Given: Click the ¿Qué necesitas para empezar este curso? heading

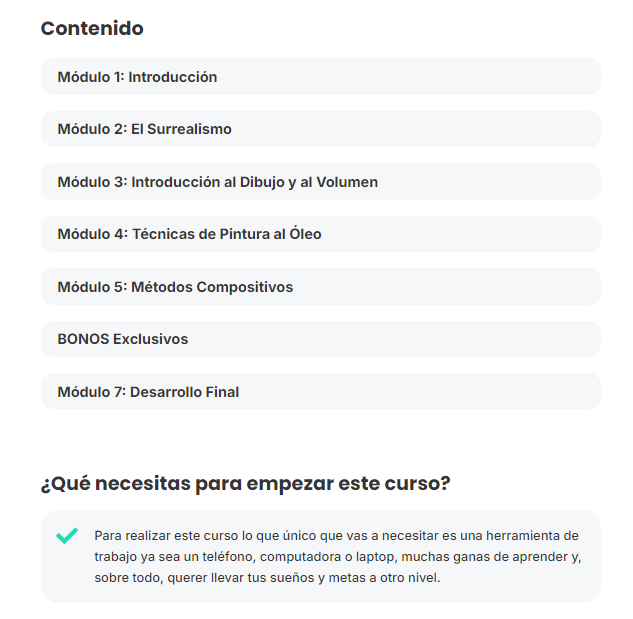Looking at the screenshot, I should [245, 483].
